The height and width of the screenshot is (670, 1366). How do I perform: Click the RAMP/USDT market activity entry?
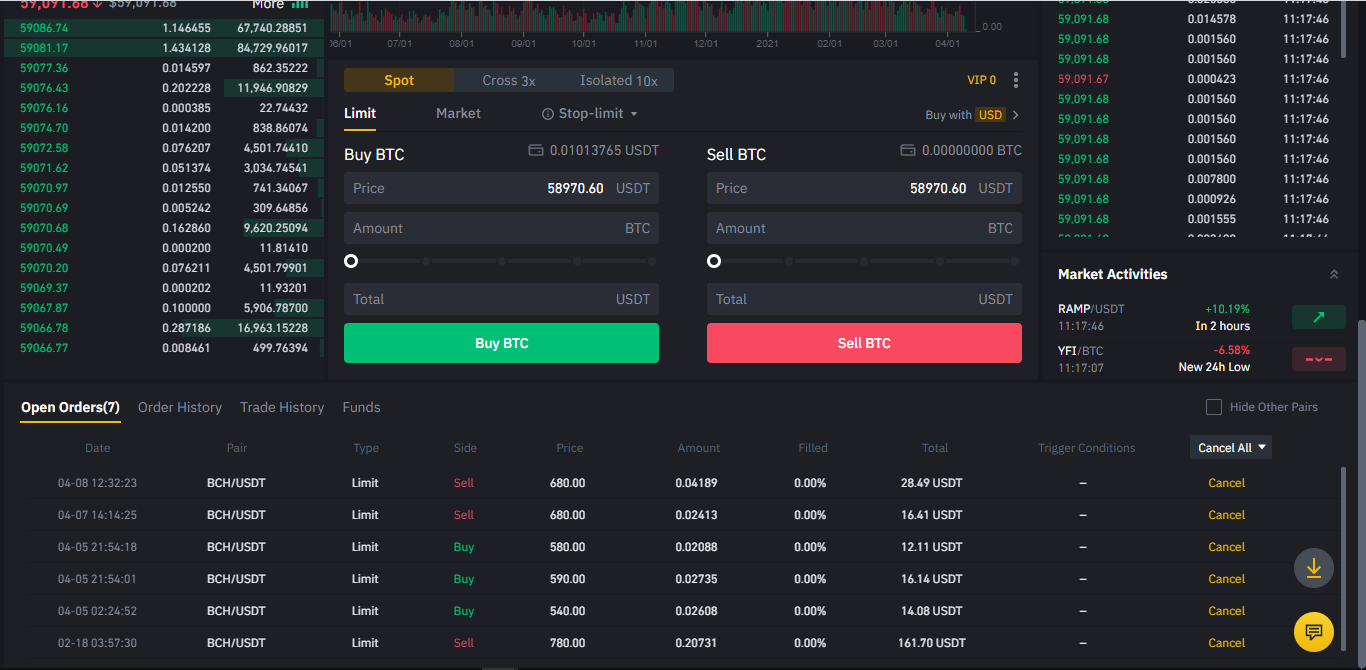click(x=1201, y=317)
